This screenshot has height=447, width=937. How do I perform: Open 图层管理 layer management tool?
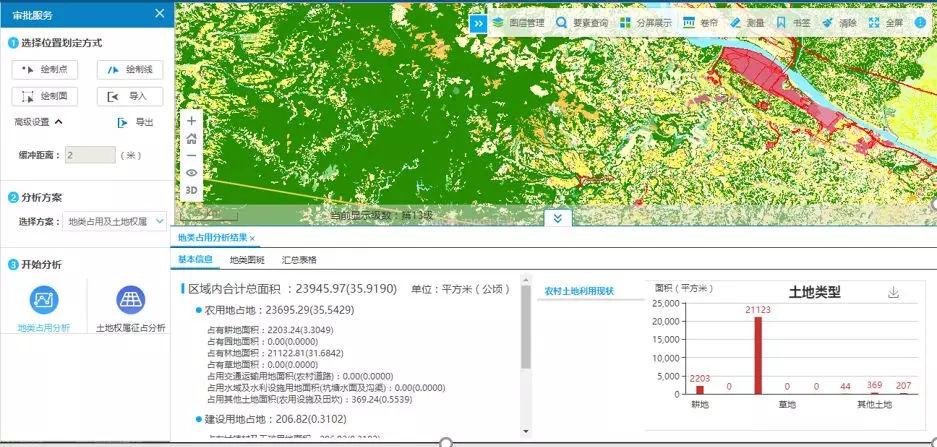pyautogui.click(x=518, y=23)
